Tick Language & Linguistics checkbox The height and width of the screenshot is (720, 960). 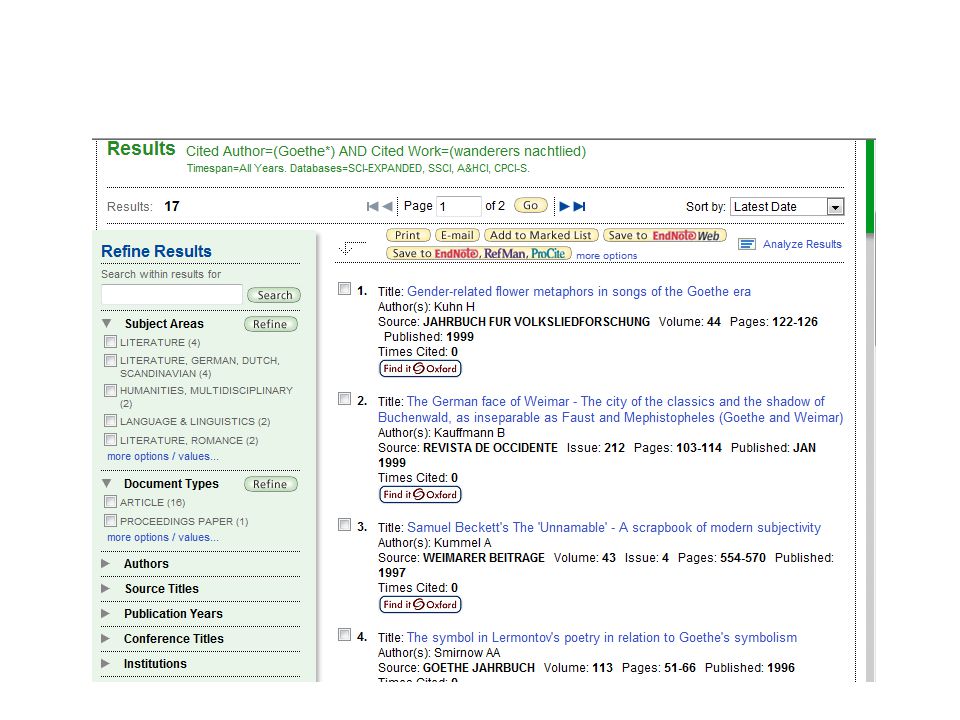coord(110,421)
